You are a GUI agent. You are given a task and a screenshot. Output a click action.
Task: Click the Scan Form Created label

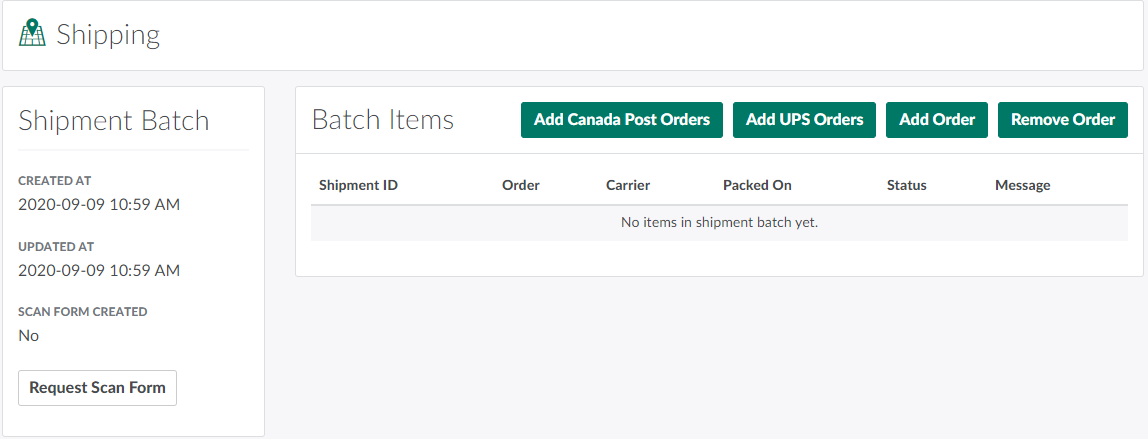click(82, 312)
